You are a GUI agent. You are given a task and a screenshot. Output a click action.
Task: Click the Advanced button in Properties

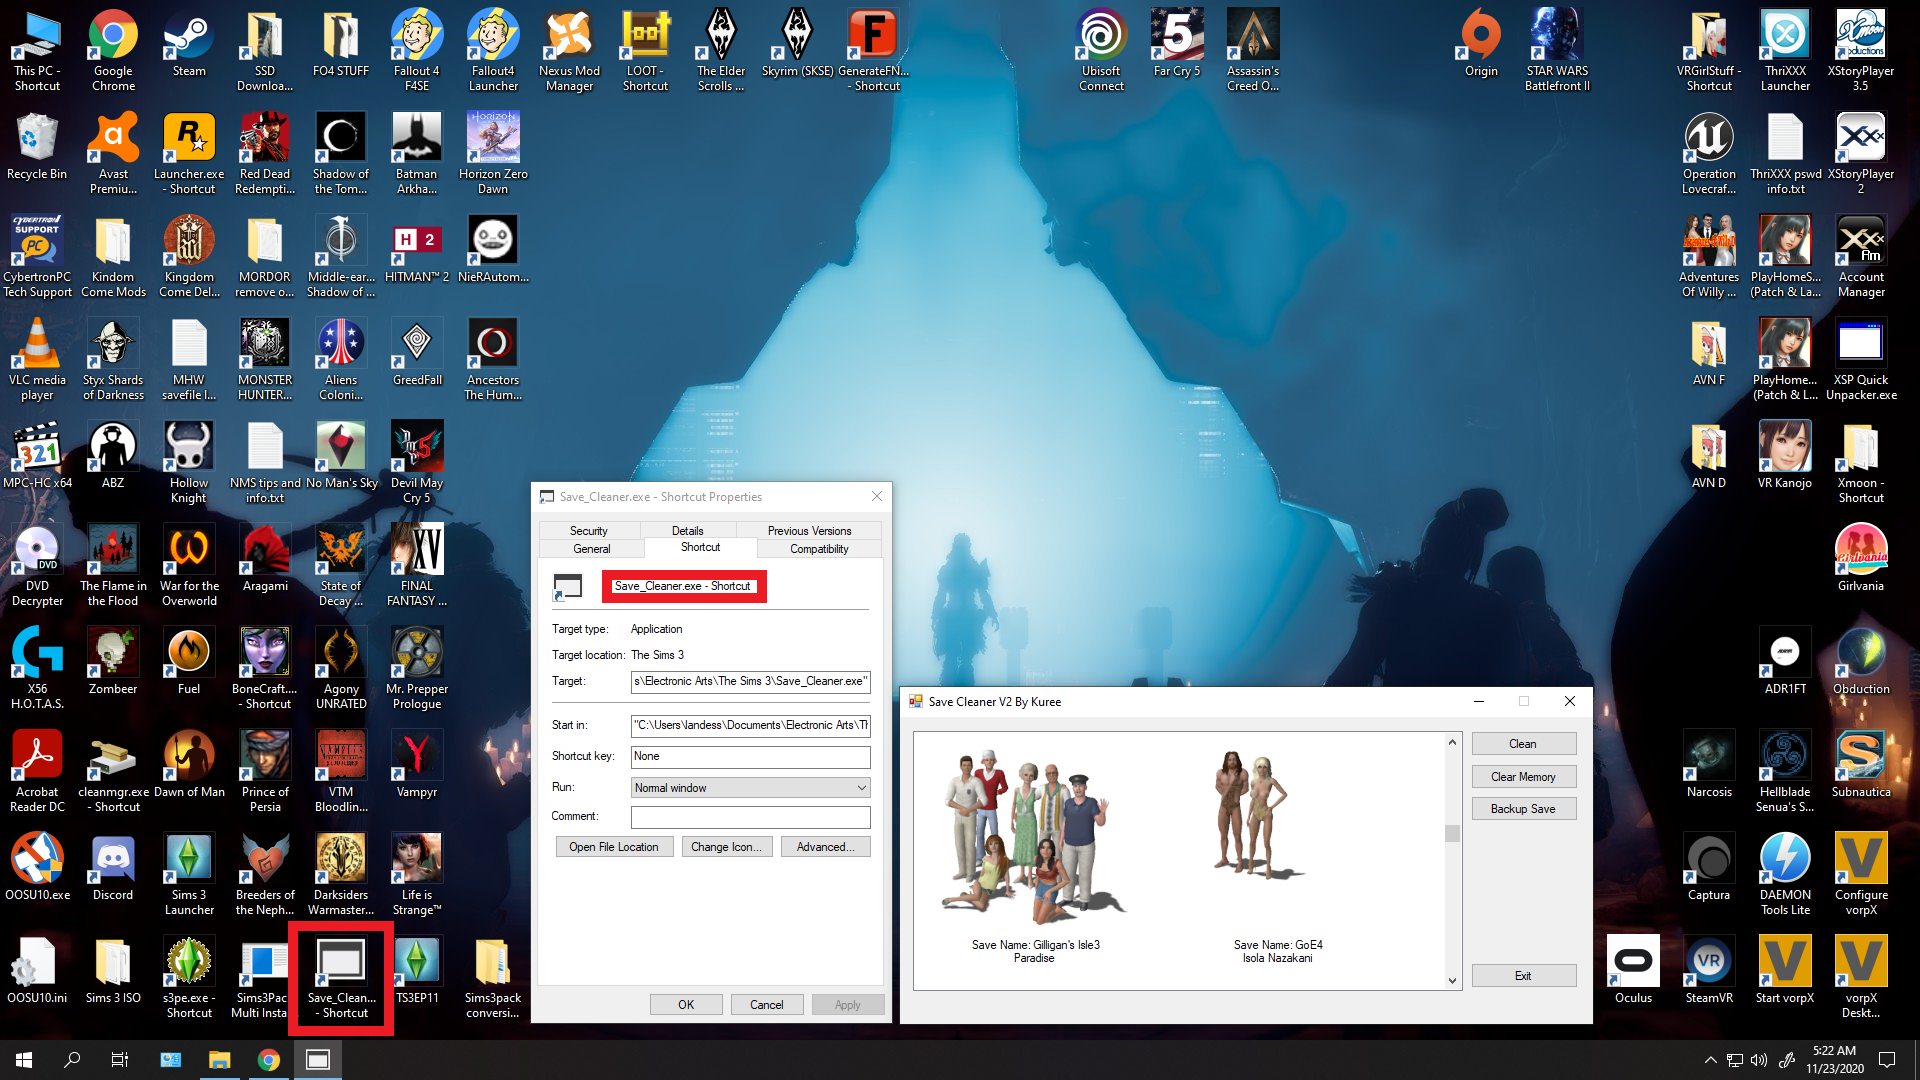pos(825,847)
